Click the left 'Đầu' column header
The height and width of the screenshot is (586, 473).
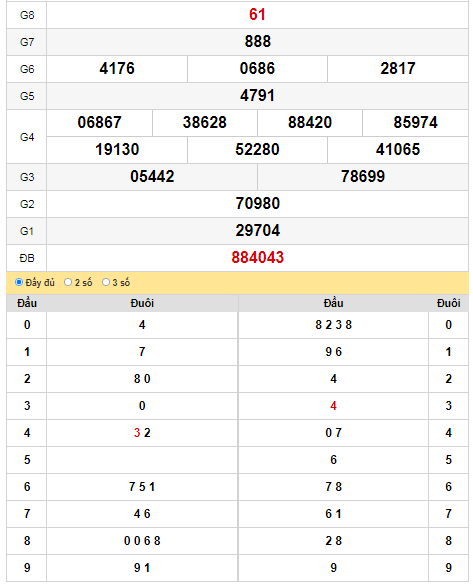(27, 303)
